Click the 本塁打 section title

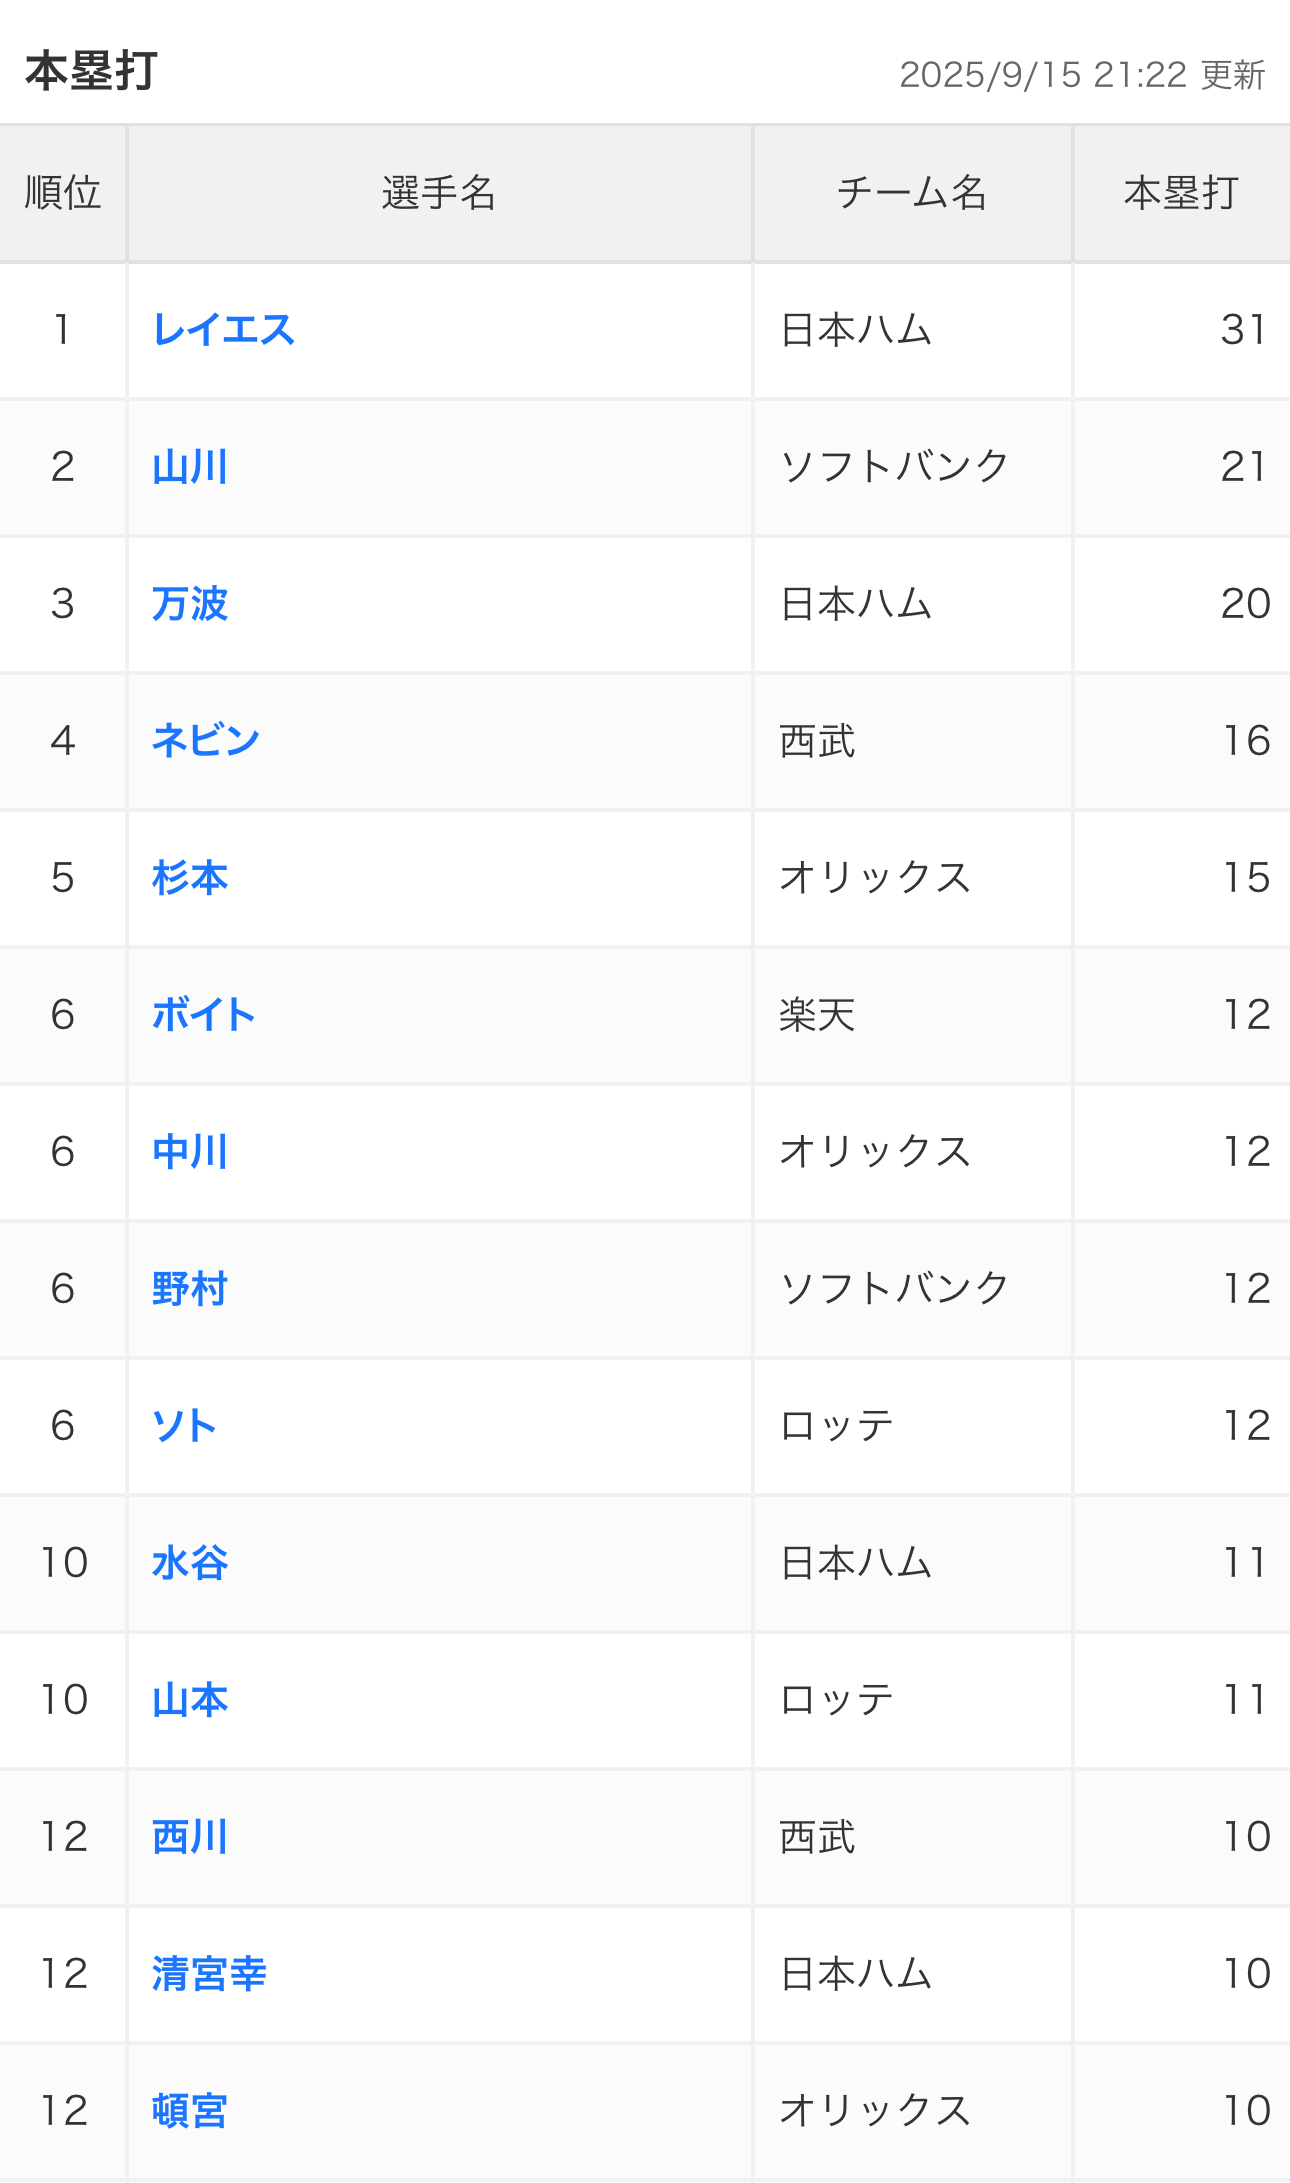click(x=91, y=72)
